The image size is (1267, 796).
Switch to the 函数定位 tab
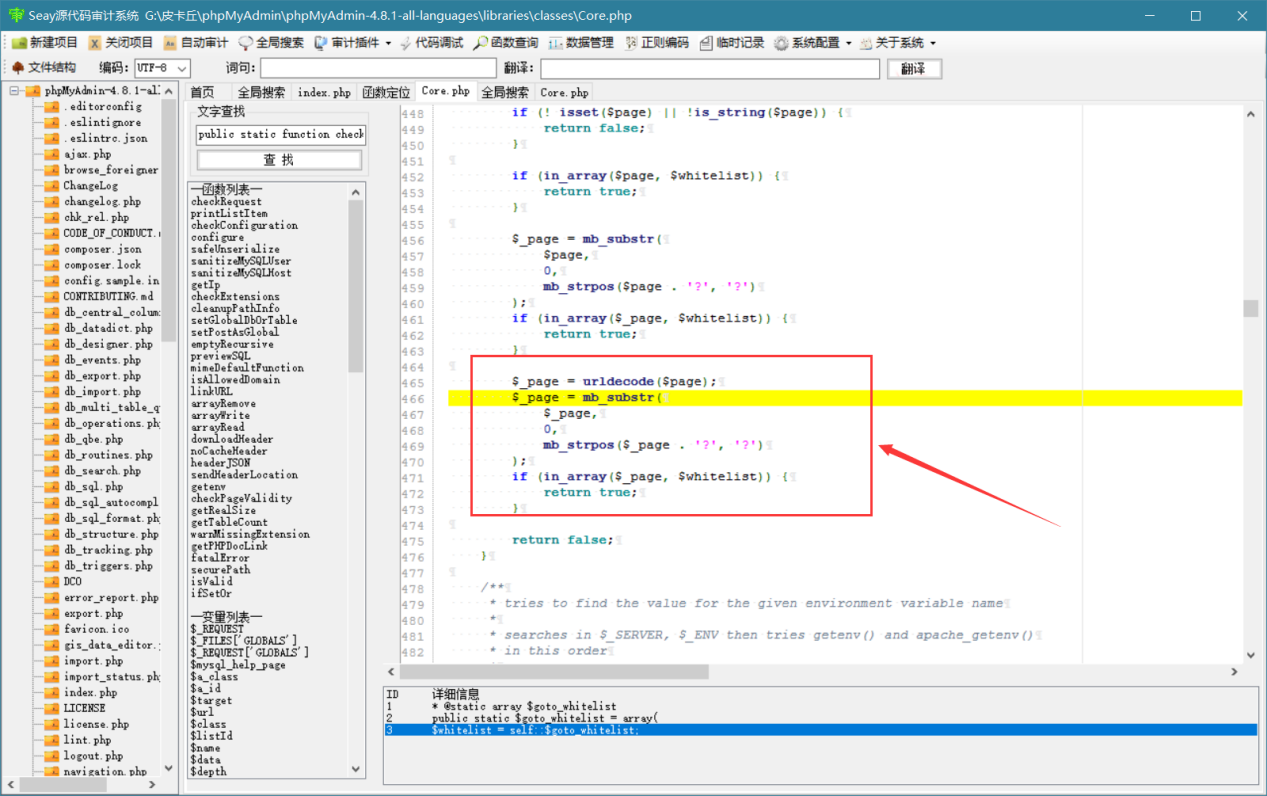point(386,92)
